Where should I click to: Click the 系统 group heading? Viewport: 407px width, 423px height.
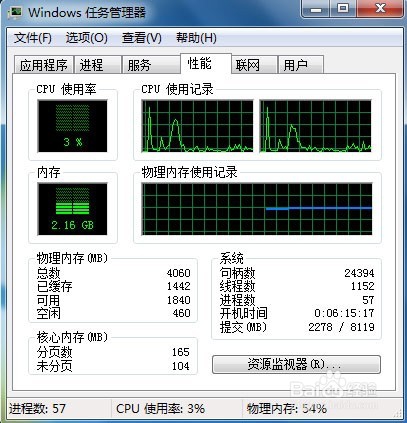[232, 258]
